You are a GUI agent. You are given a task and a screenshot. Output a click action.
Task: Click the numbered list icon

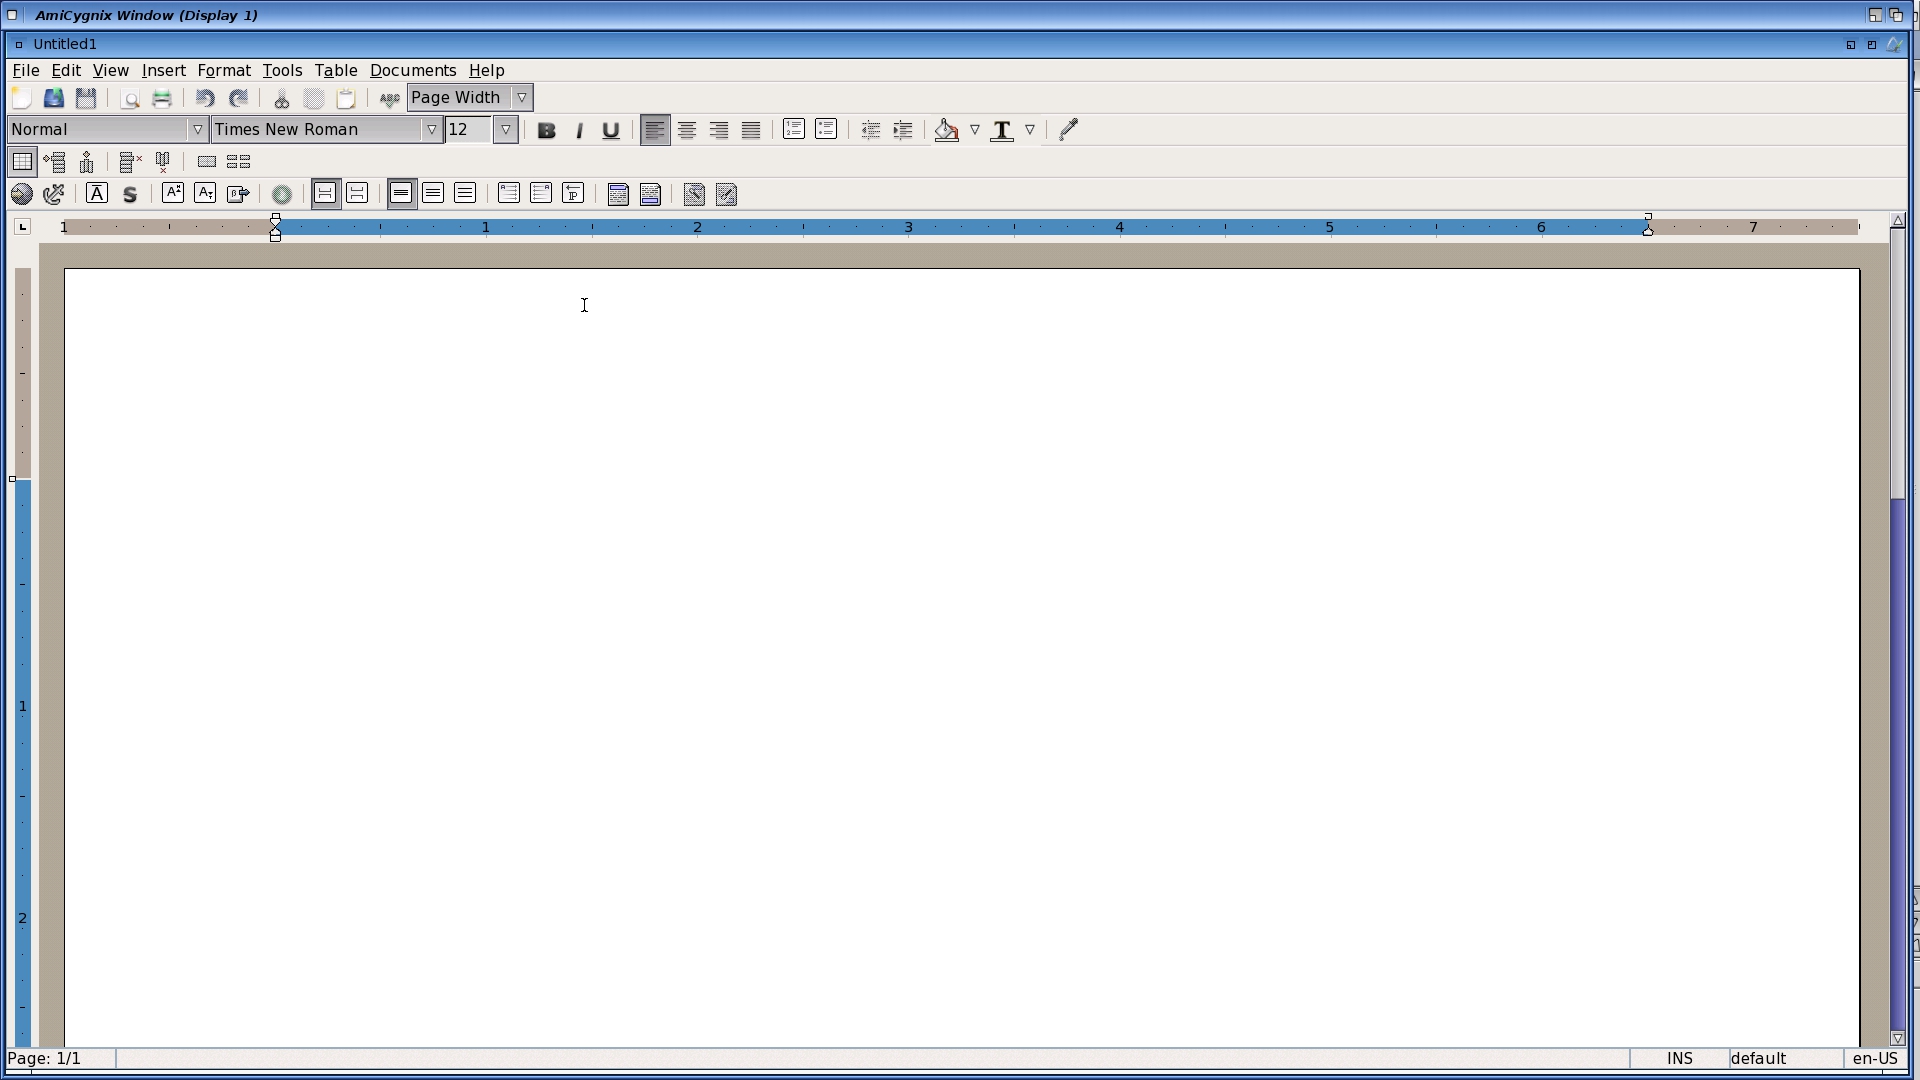tap(793, 130)
